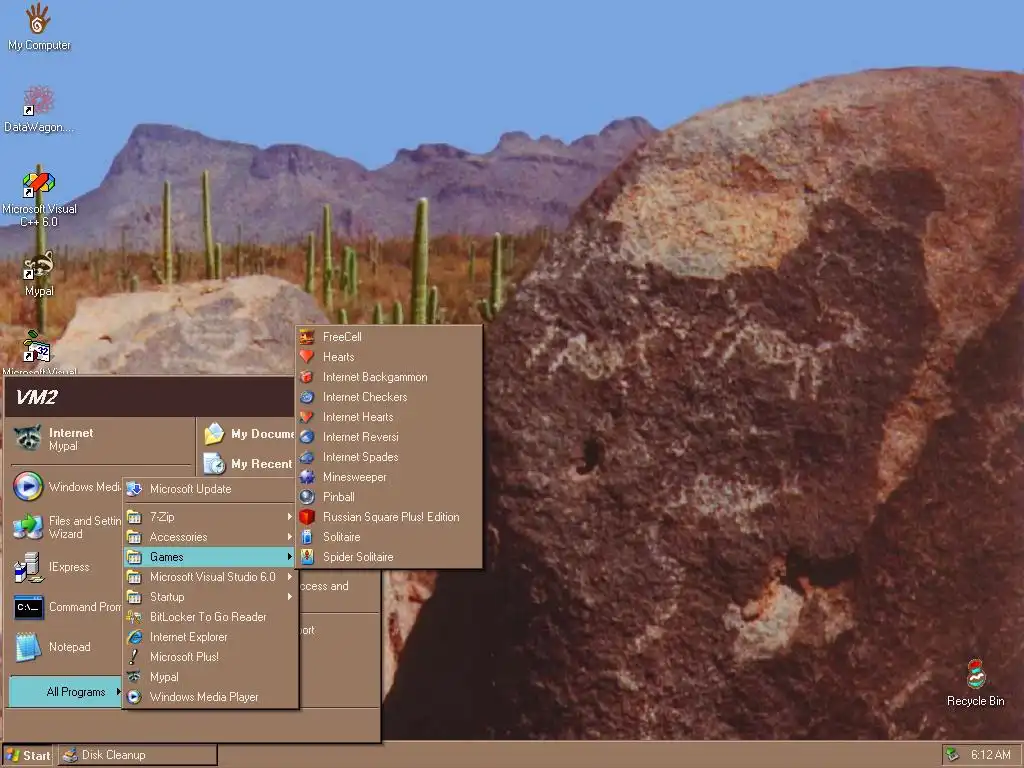Click the Internet Reversi icon

pyautogui.click(x=307, y=437)
